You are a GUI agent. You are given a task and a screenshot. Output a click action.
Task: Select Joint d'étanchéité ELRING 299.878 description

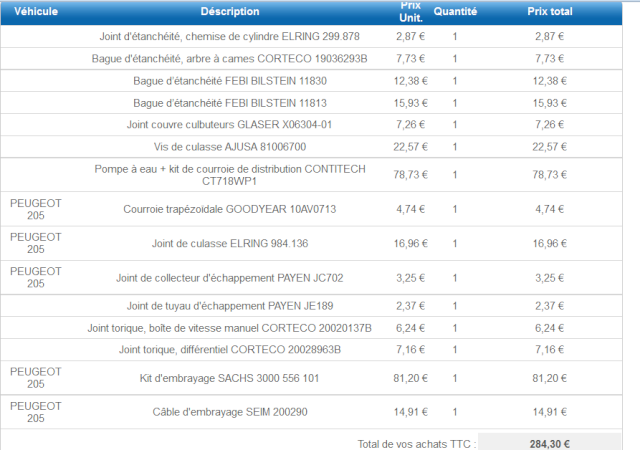point(229,36)
